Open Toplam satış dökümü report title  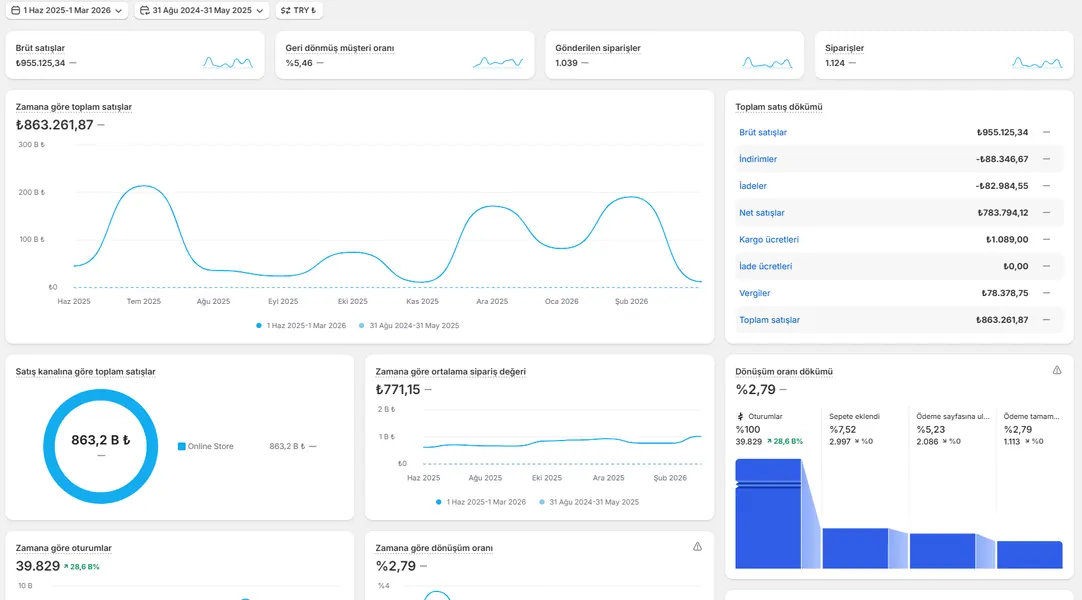778,107
